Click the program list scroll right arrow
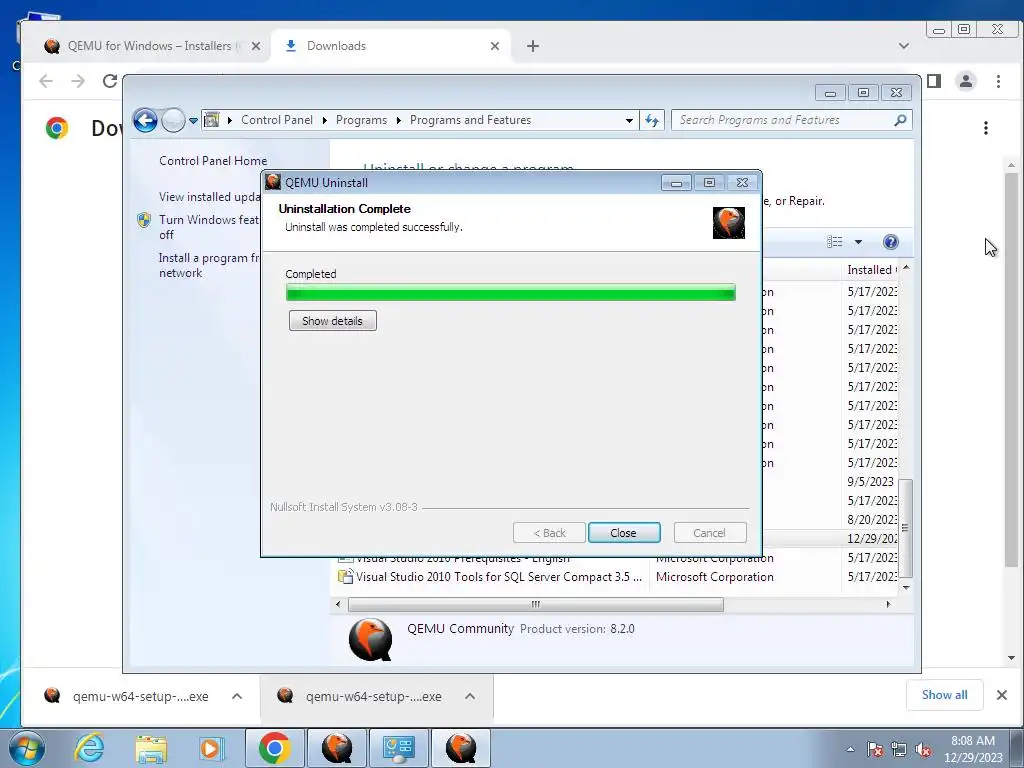The height and width of the screenshot is (768, 1024). click(x=888, y=605)
